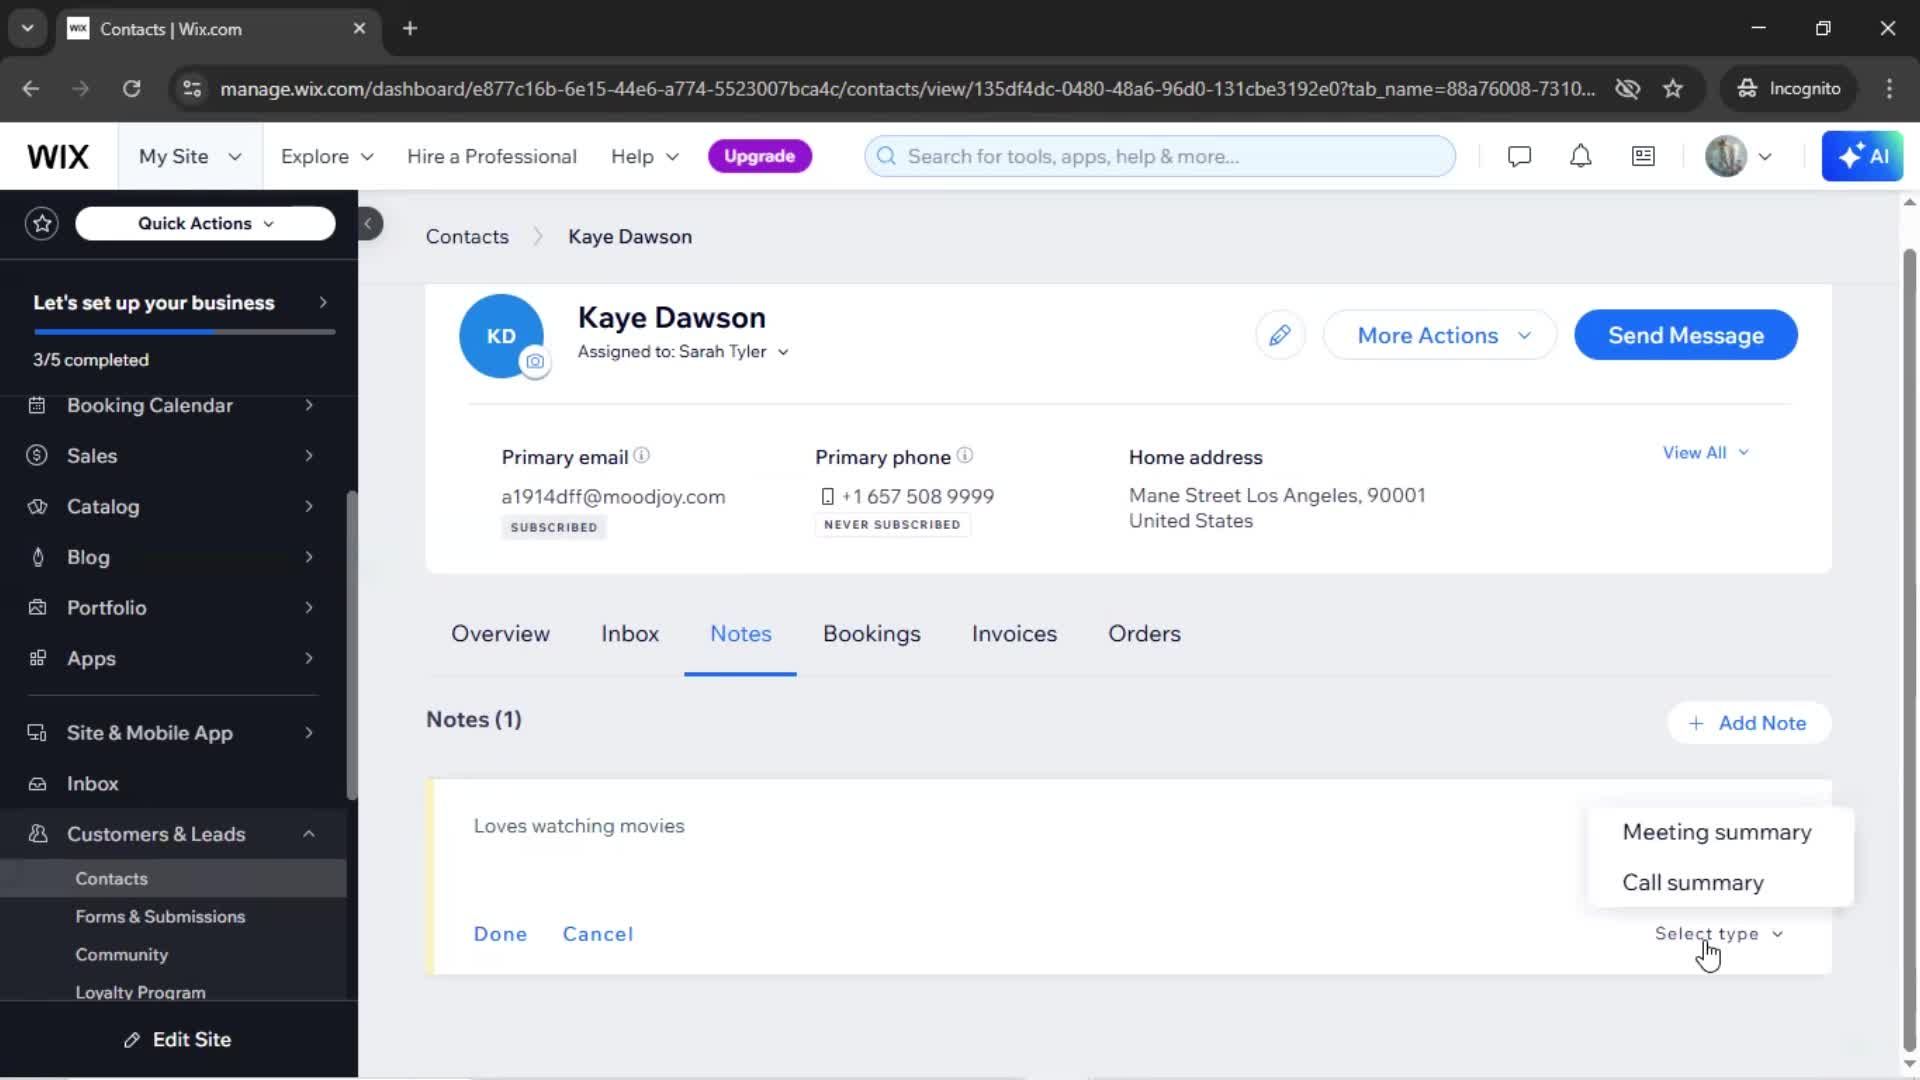Viewport: 1920px width, 1080px height.
Task: Collapse the sidebar with the arrow handle
Action: [369, 224]
